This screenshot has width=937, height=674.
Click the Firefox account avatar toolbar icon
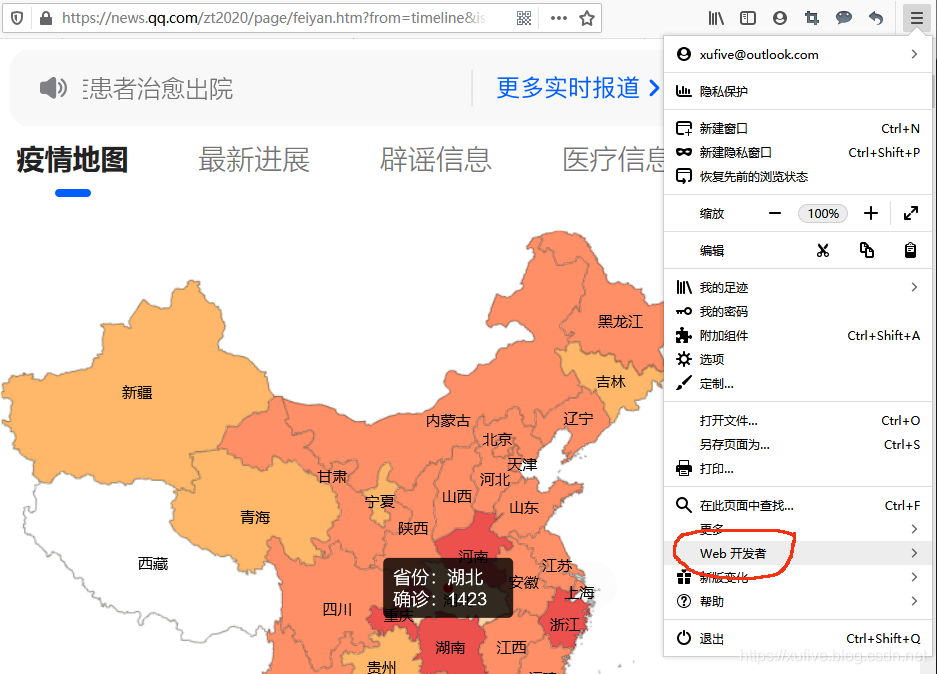click(779, 19)
